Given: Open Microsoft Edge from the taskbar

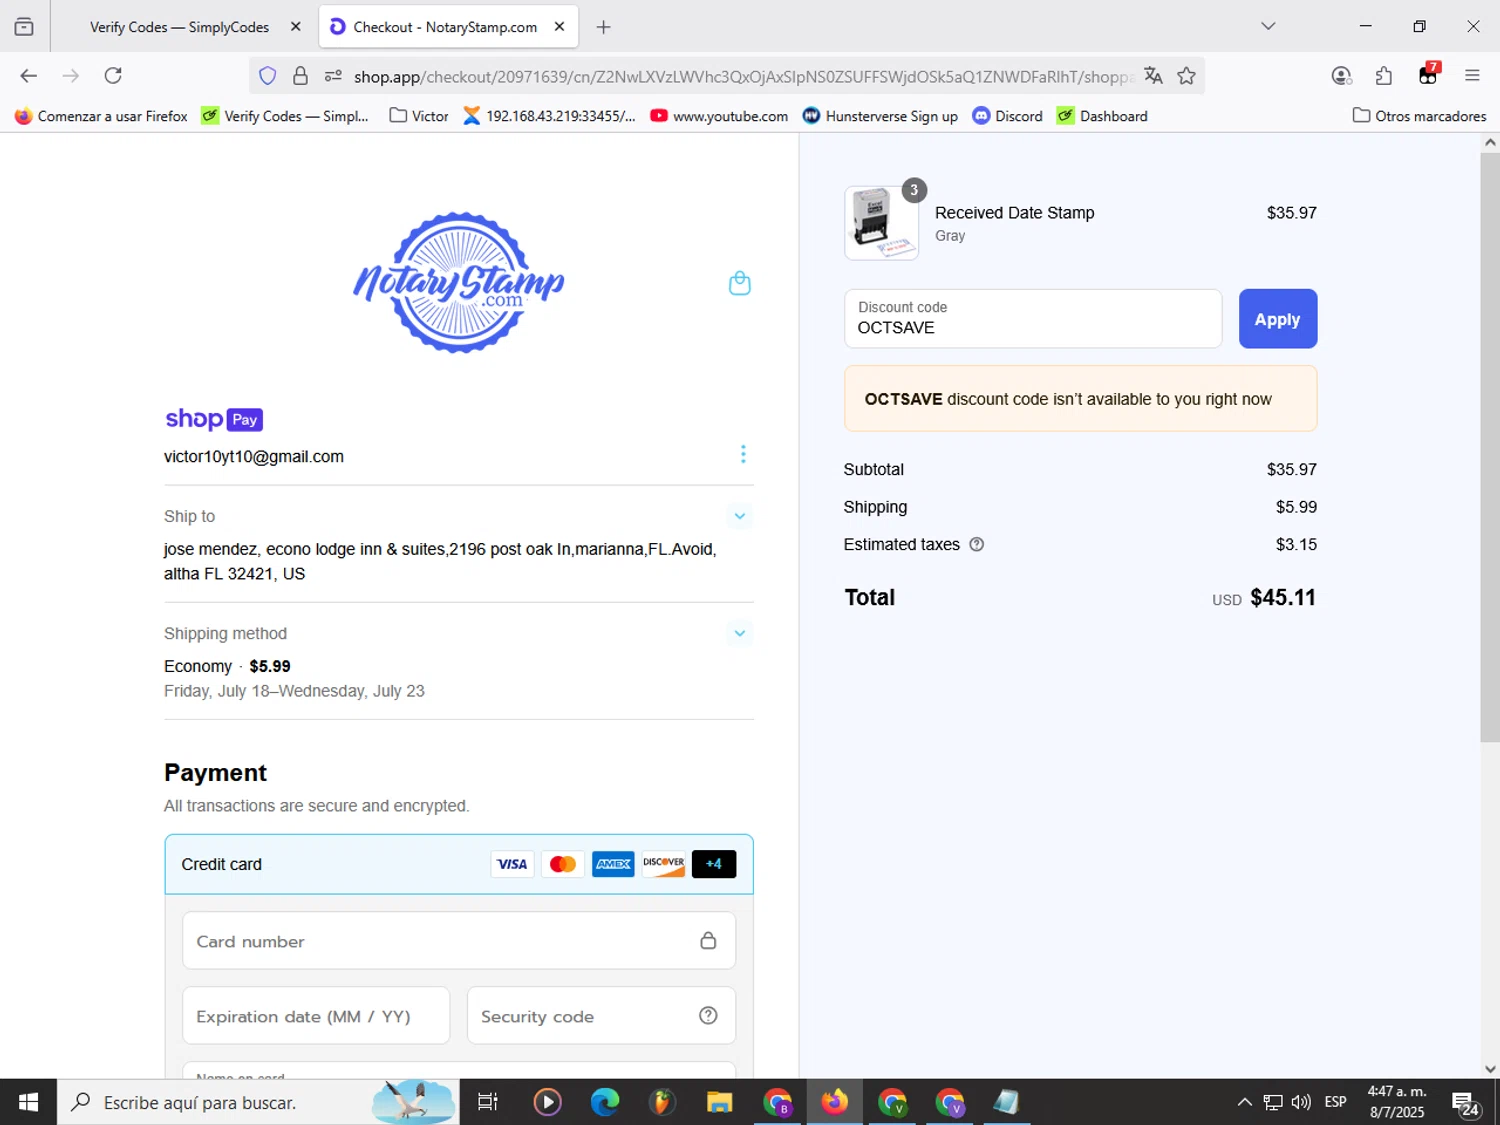Looking at the screenshot, I should [x=605, y=1102].
